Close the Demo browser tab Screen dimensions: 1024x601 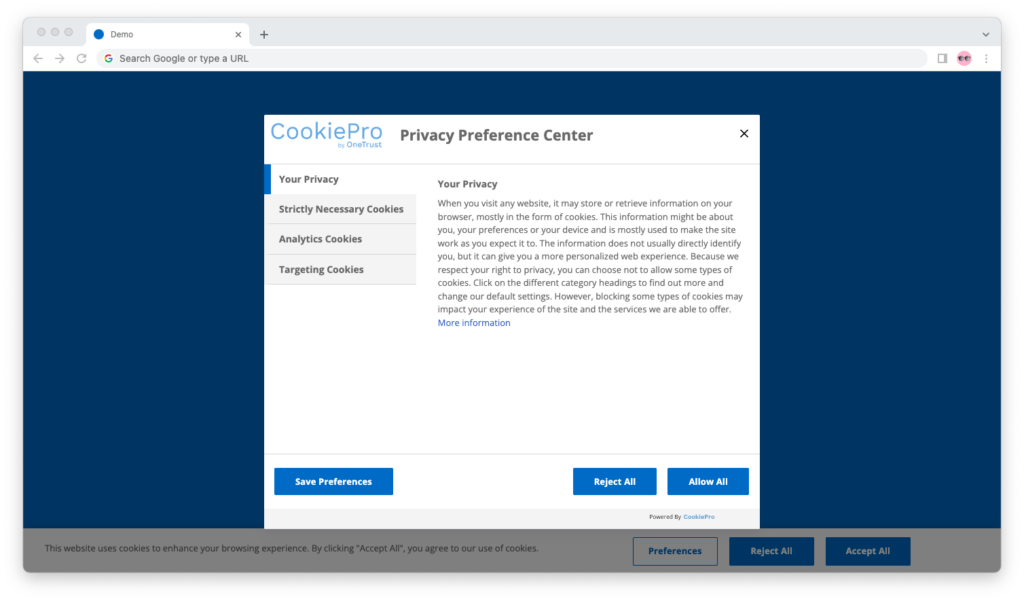238,35
